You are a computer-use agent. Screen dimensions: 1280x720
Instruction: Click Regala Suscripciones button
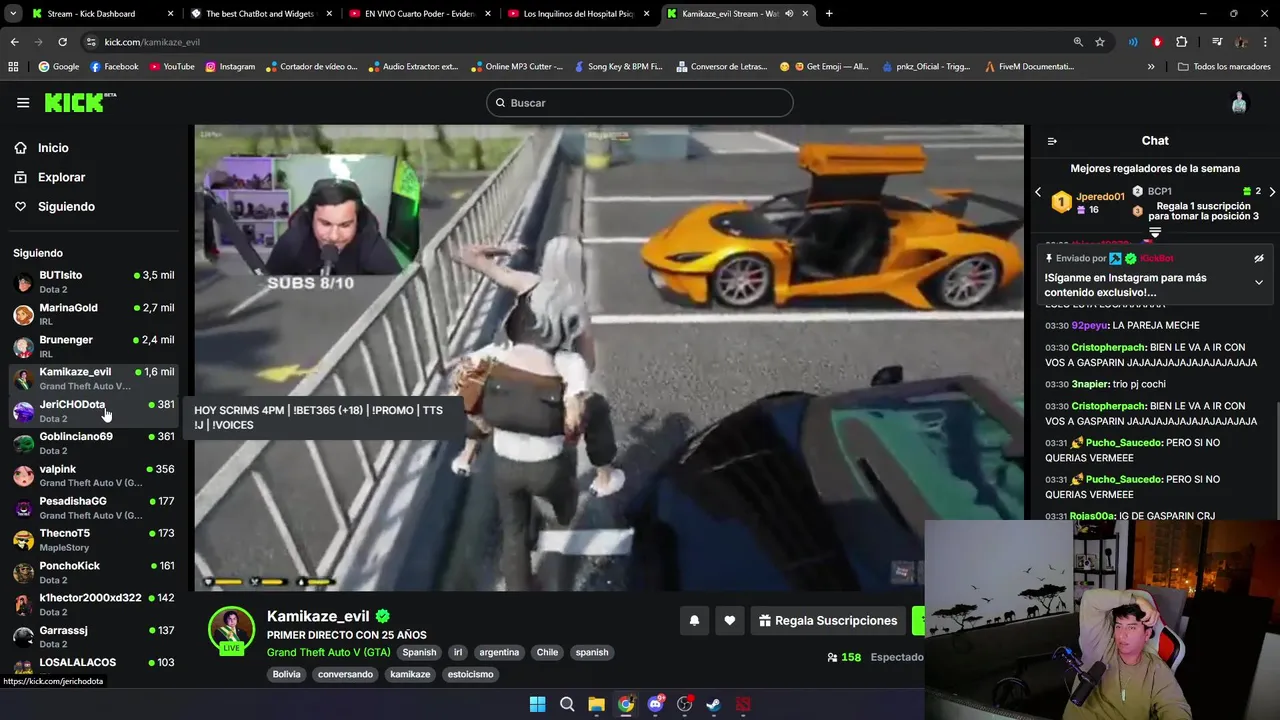click(828, 620)
